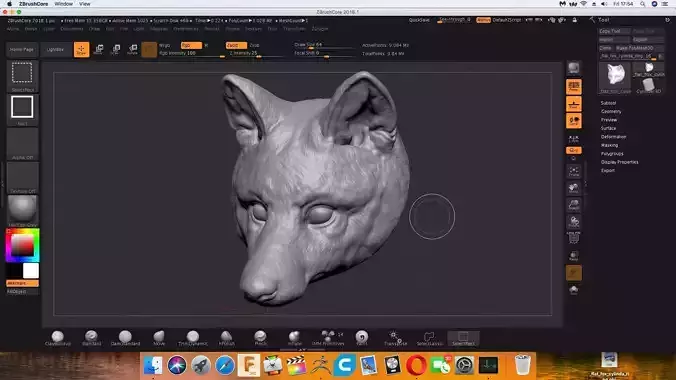
Task: Open LightBox browser
Action: tap(55, 50)
